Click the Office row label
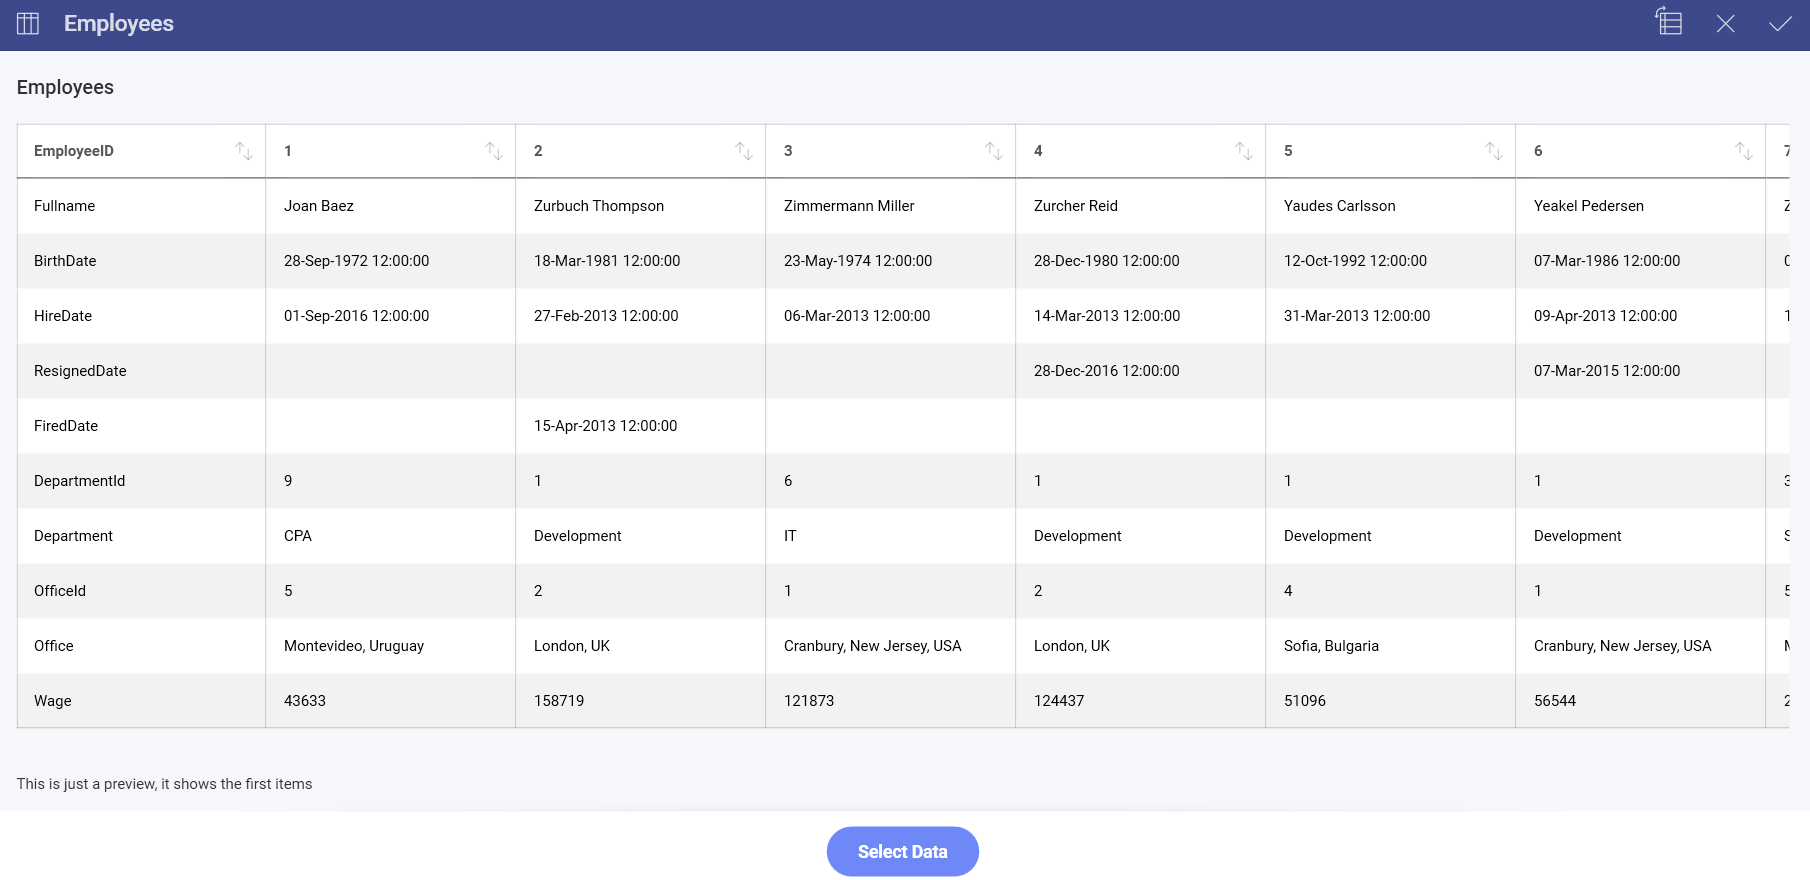This screenshot has height=880, width=1810. click(54, 646)
